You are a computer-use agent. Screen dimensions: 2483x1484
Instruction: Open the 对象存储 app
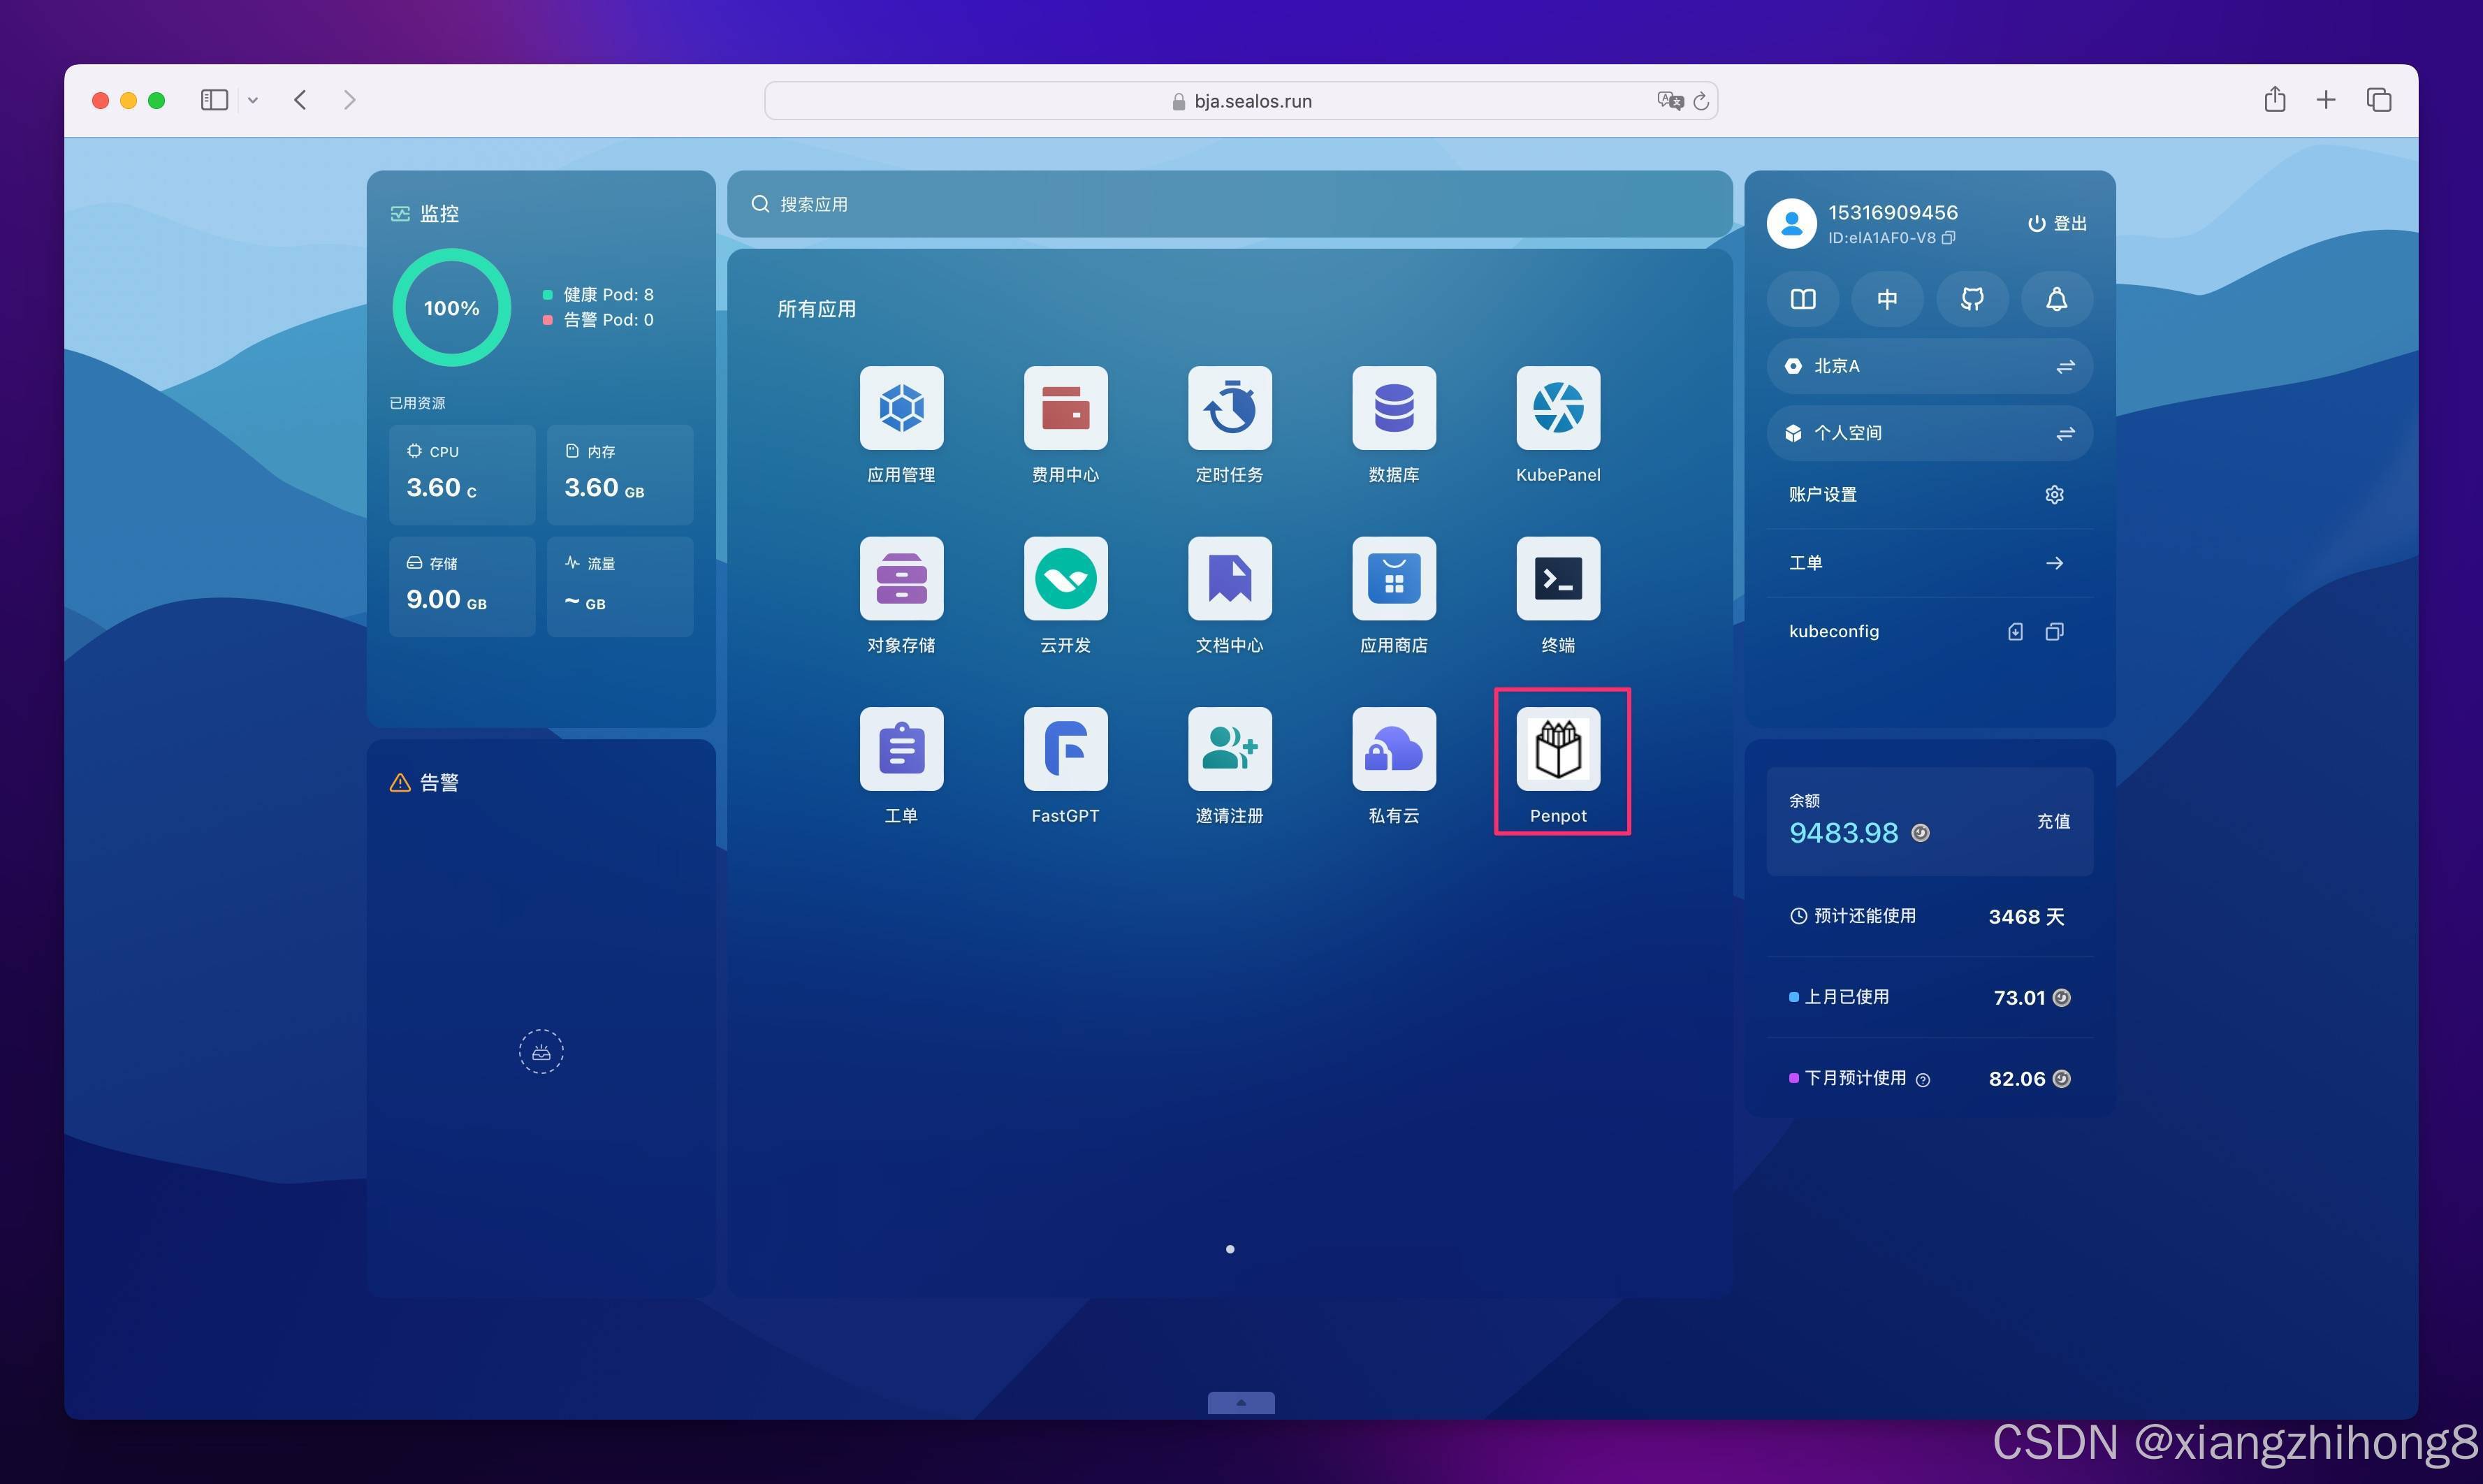pyautogui.click(x=901, y=578)
